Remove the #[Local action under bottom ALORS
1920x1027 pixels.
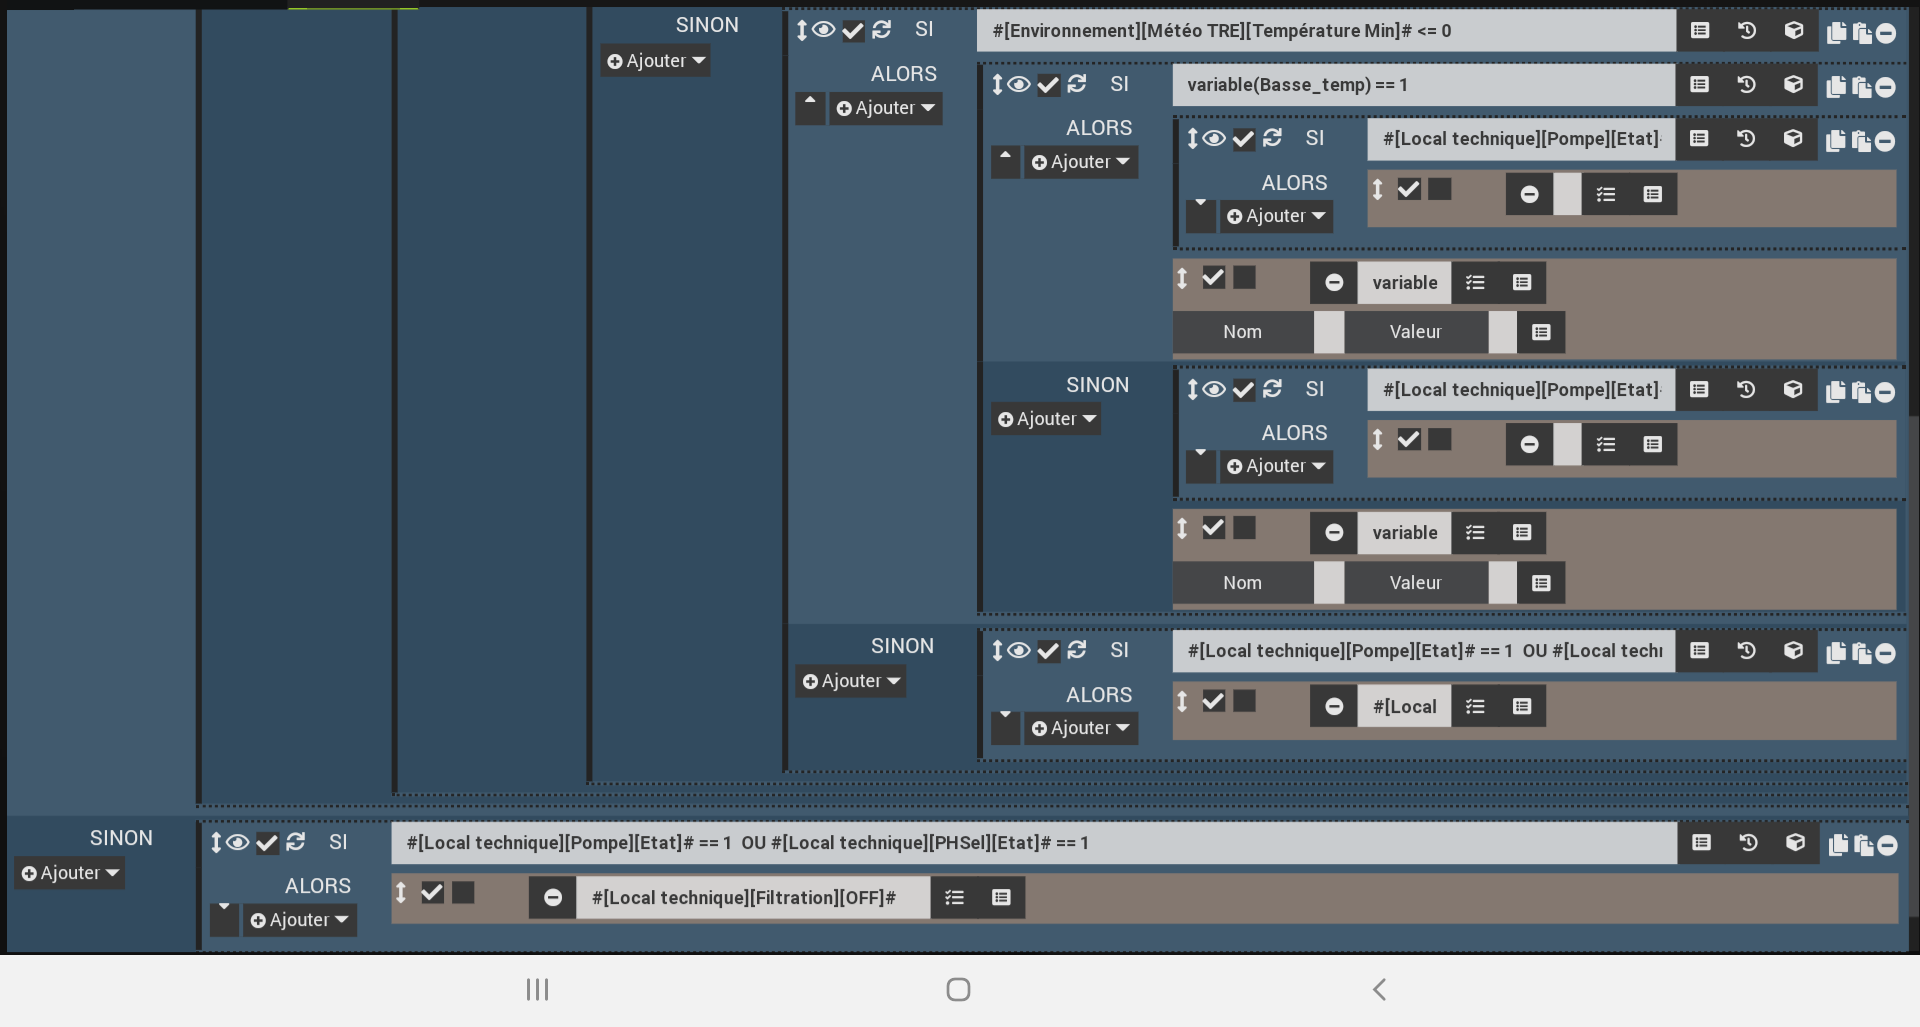tap(1333, 707)
